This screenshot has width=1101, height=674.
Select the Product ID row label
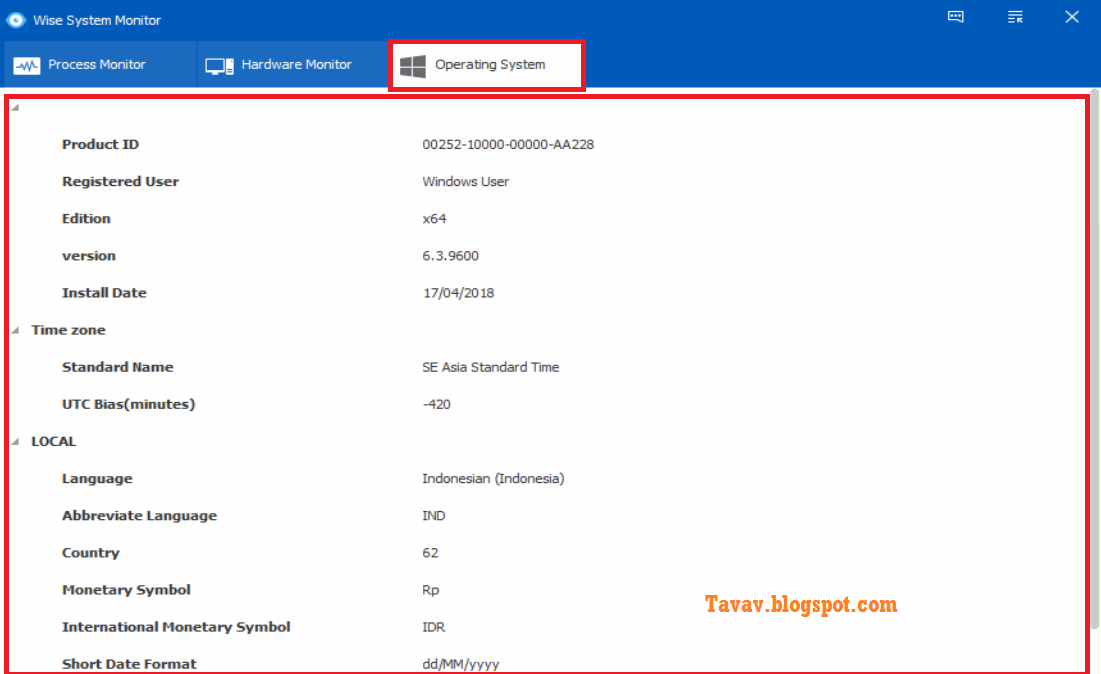tap(100, 144)
